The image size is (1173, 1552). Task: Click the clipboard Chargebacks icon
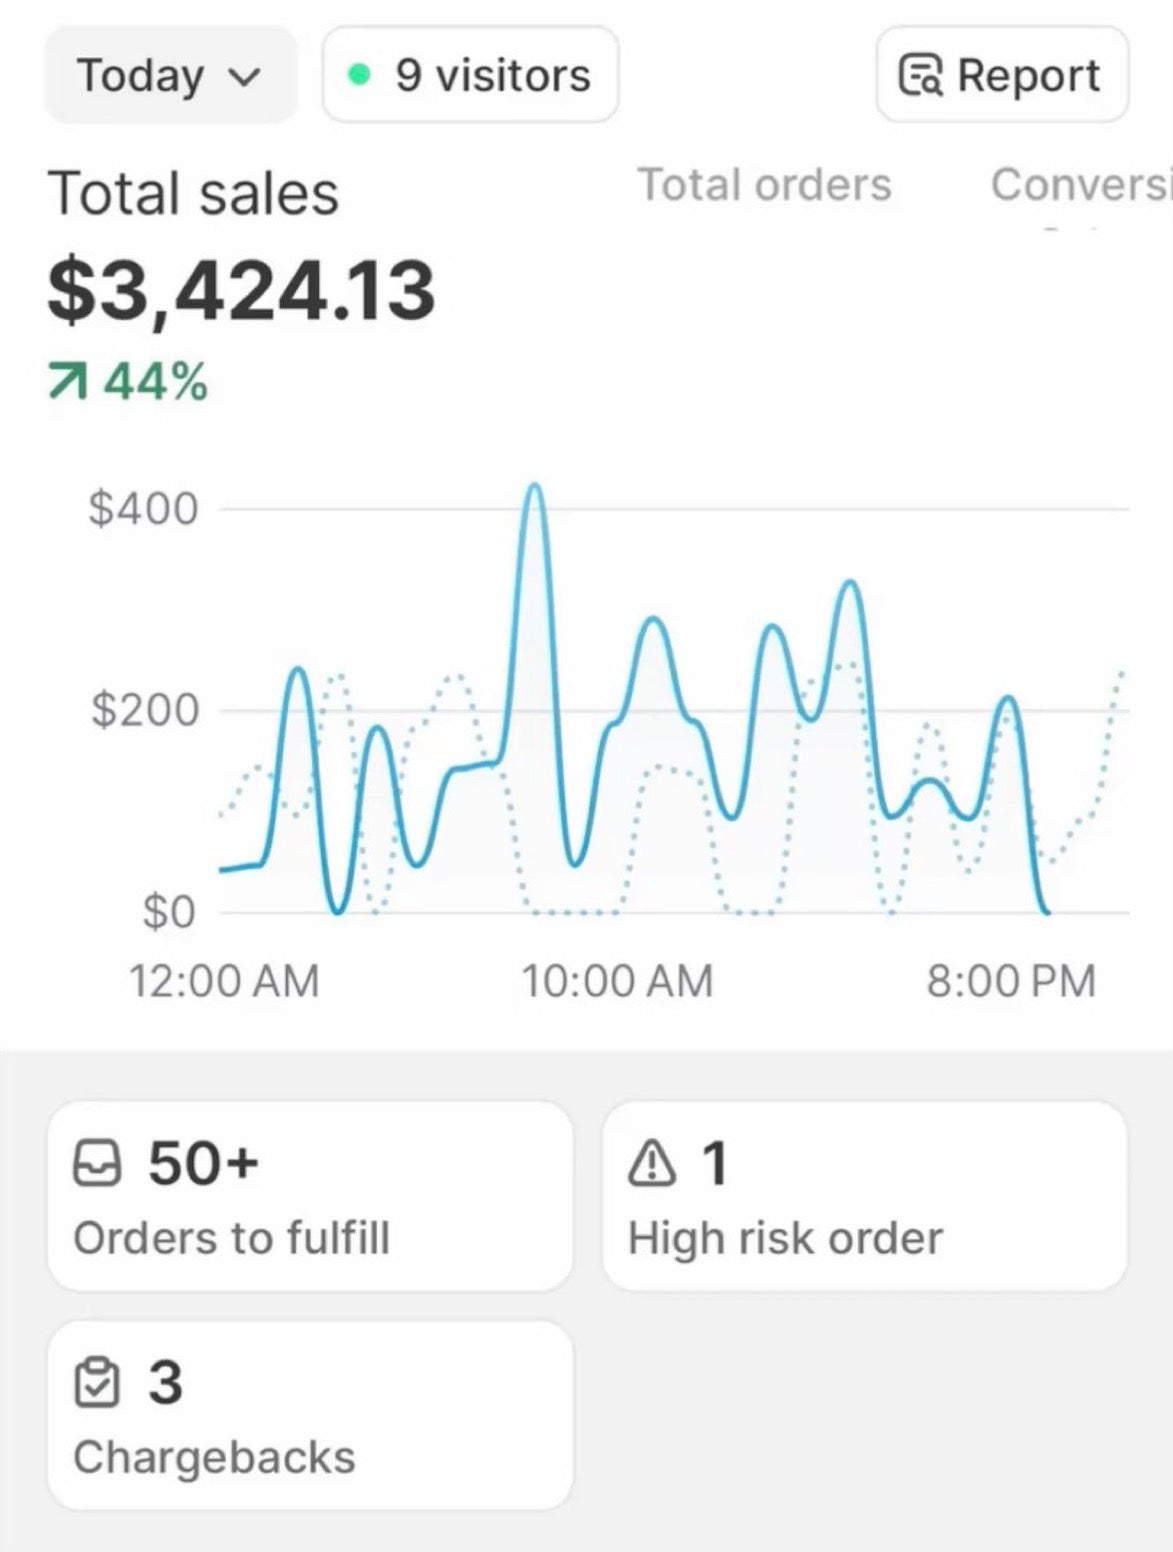(97, 1384)
